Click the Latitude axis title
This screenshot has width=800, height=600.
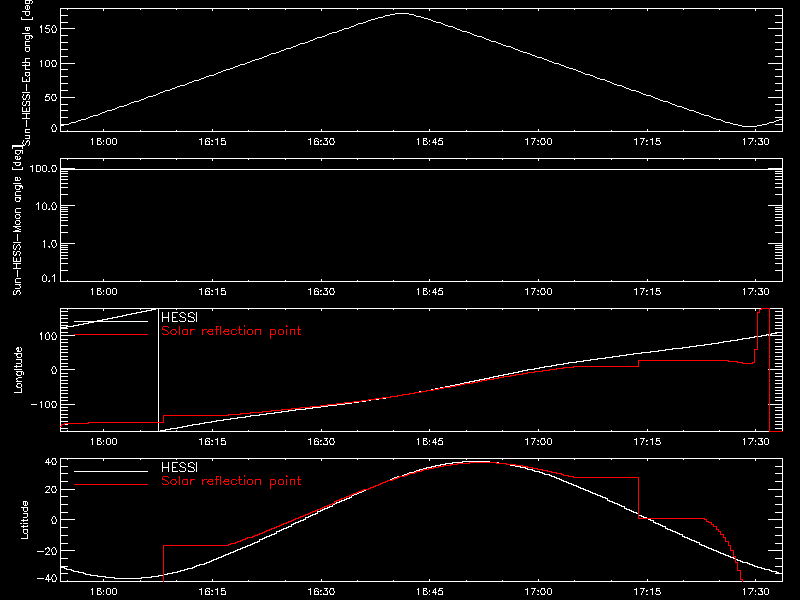(23, 520)
